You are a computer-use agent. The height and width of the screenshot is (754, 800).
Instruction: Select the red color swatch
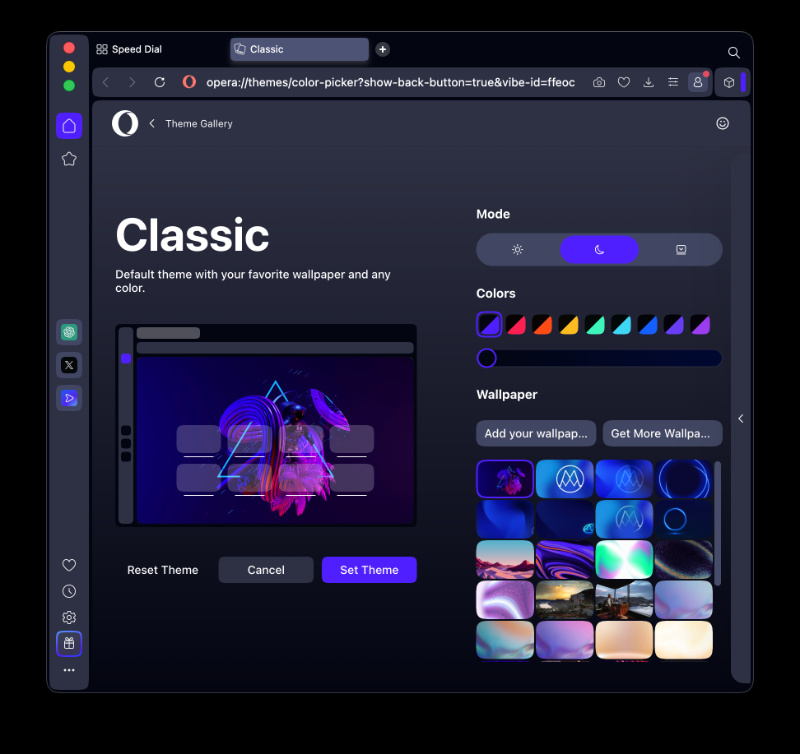tap(516, 324)
